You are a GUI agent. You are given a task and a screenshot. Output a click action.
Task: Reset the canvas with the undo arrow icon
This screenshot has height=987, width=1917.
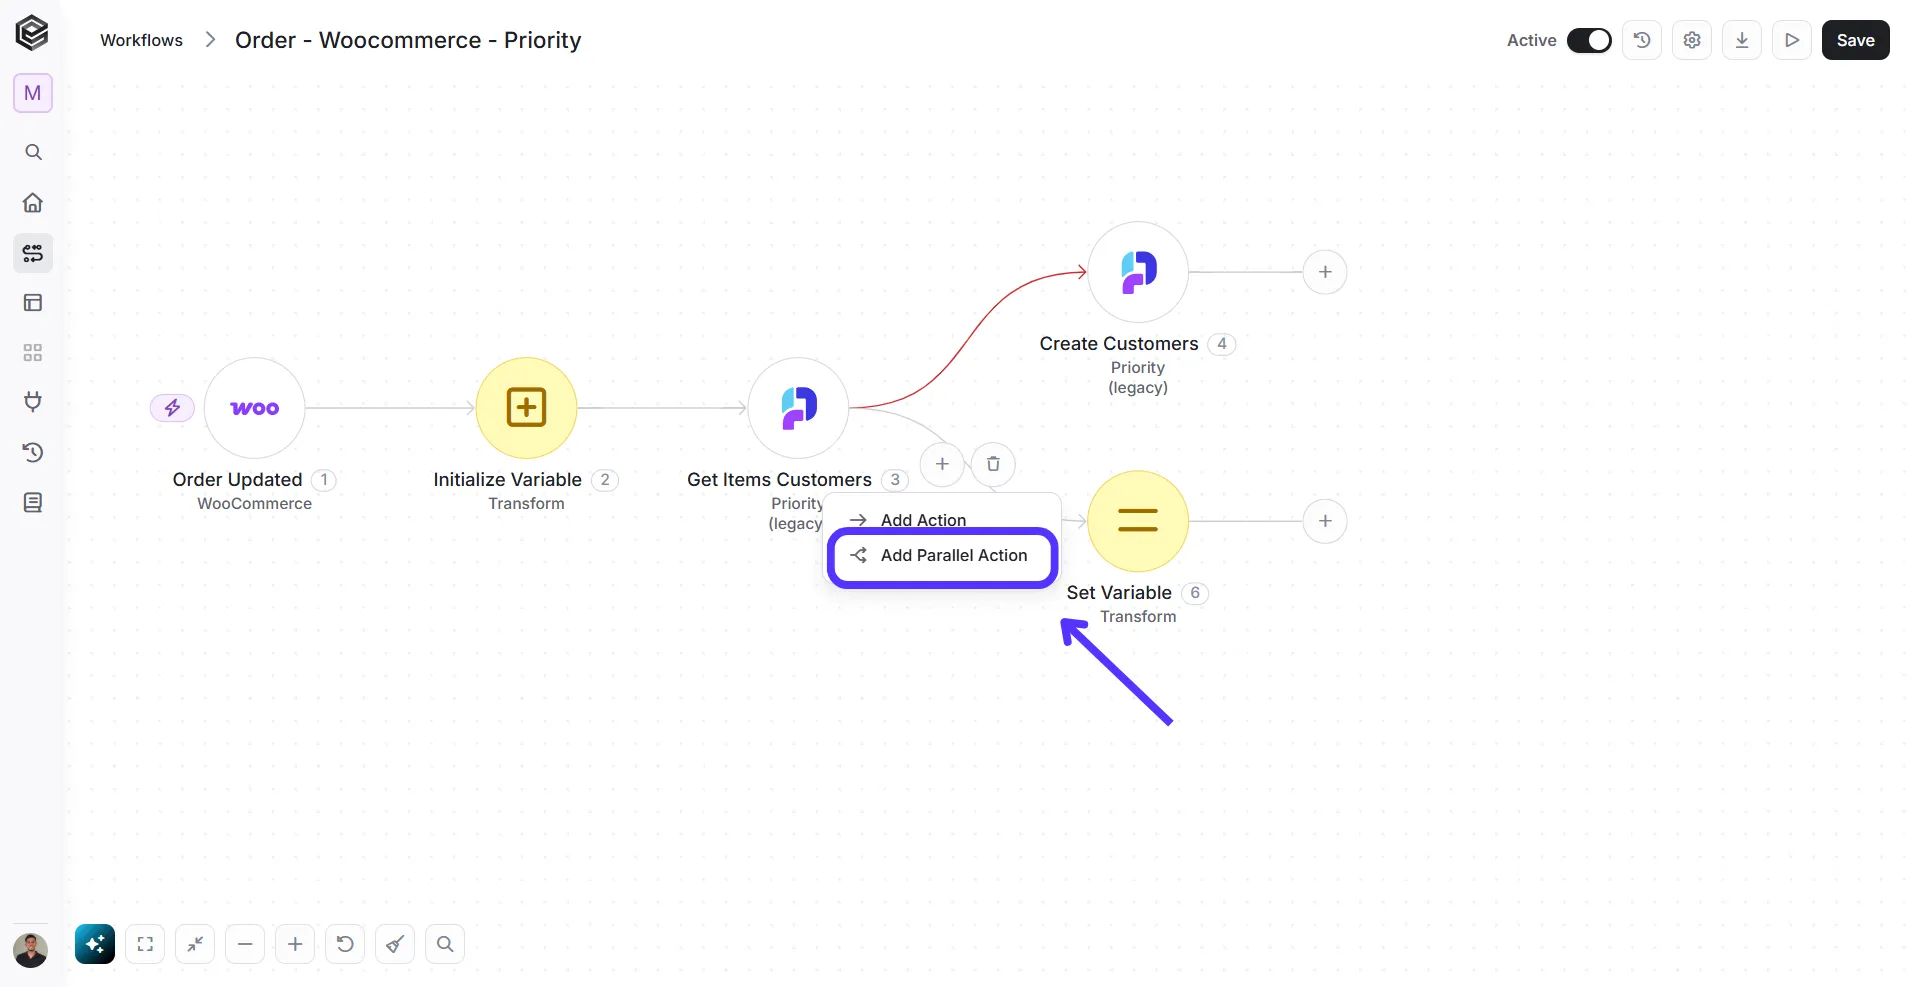[345, 944]
